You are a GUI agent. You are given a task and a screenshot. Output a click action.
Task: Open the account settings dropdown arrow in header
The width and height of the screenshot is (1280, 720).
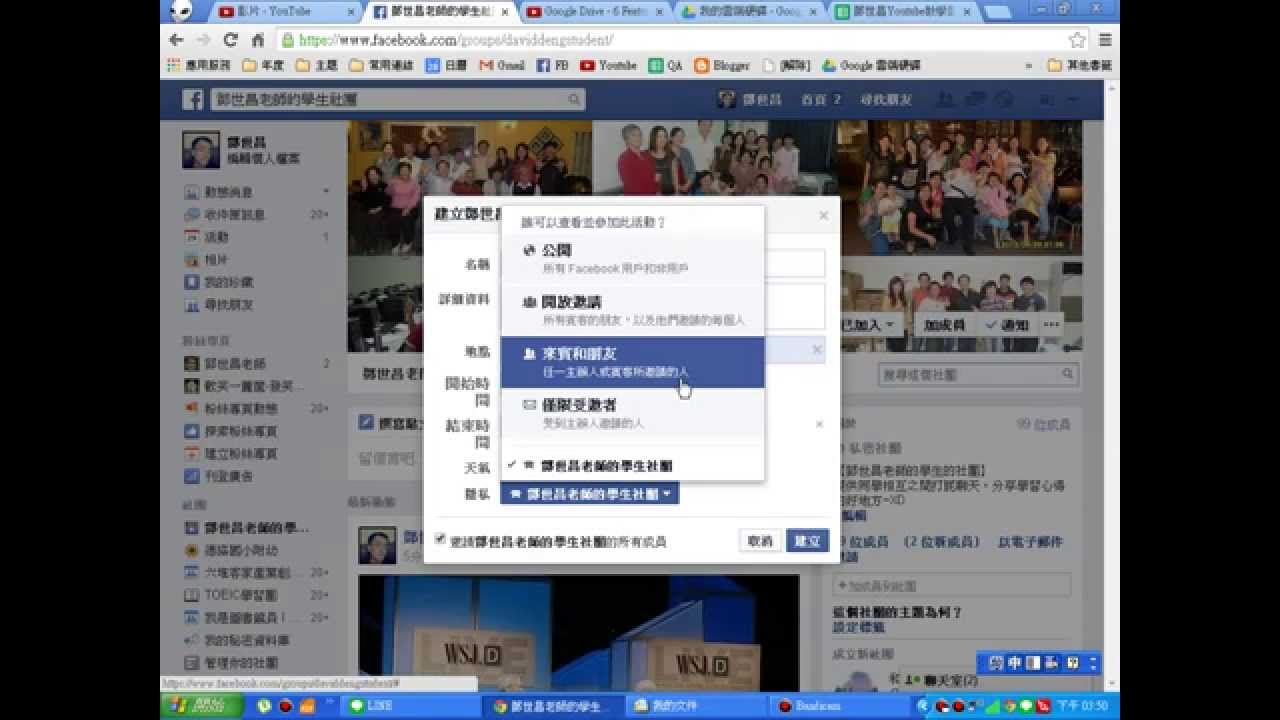click(x=1072, y=100)
